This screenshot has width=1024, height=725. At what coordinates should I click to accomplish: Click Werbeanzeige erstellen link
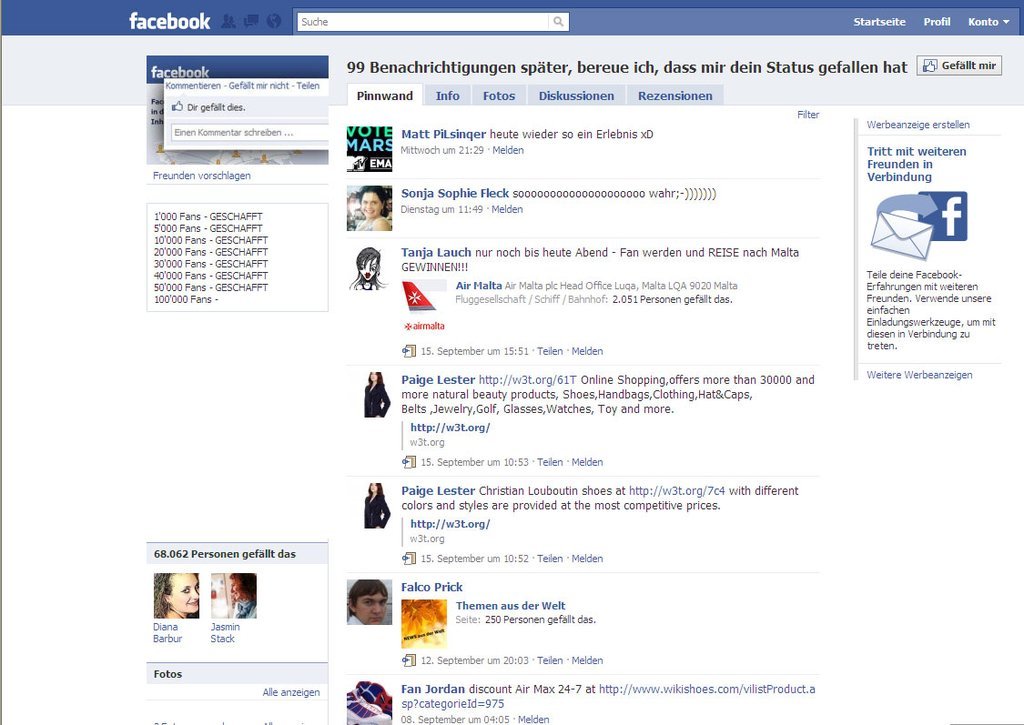[918, 125]
